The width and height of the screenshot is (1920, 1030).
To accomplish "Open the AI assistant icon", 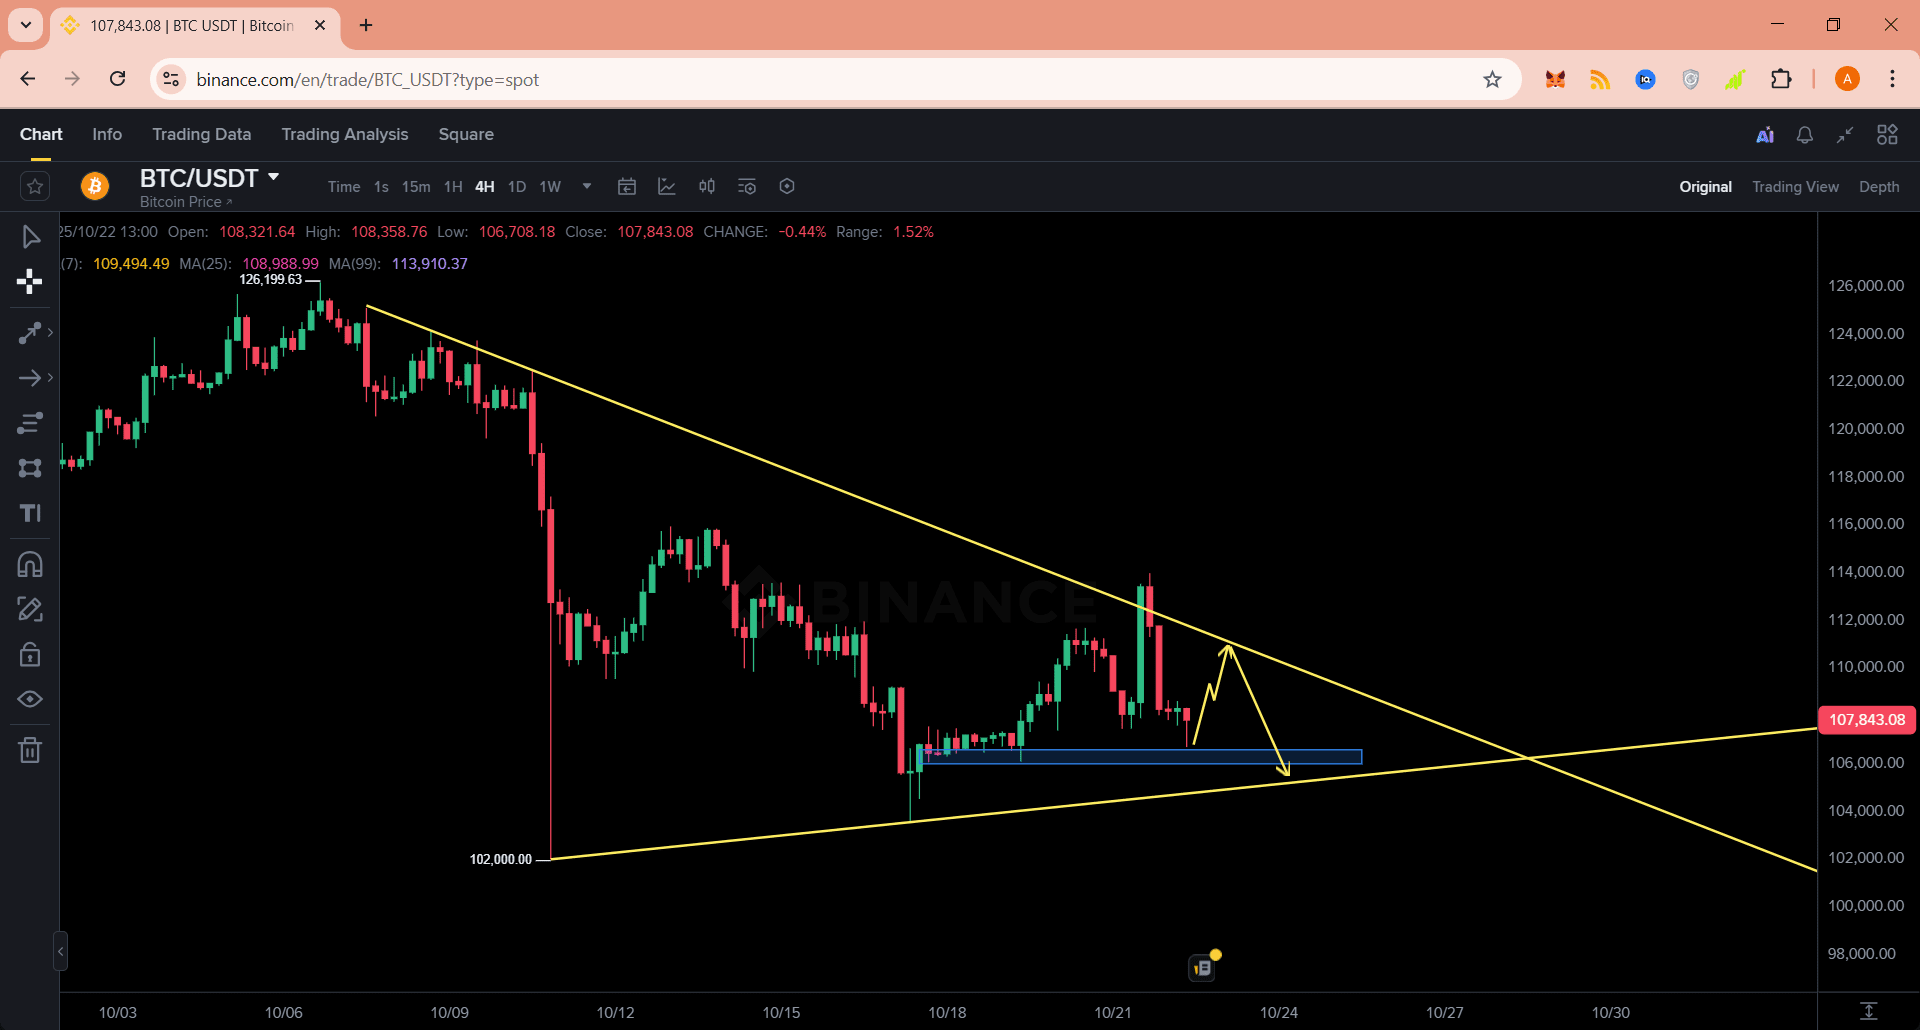I will (x=1765, y=135).
